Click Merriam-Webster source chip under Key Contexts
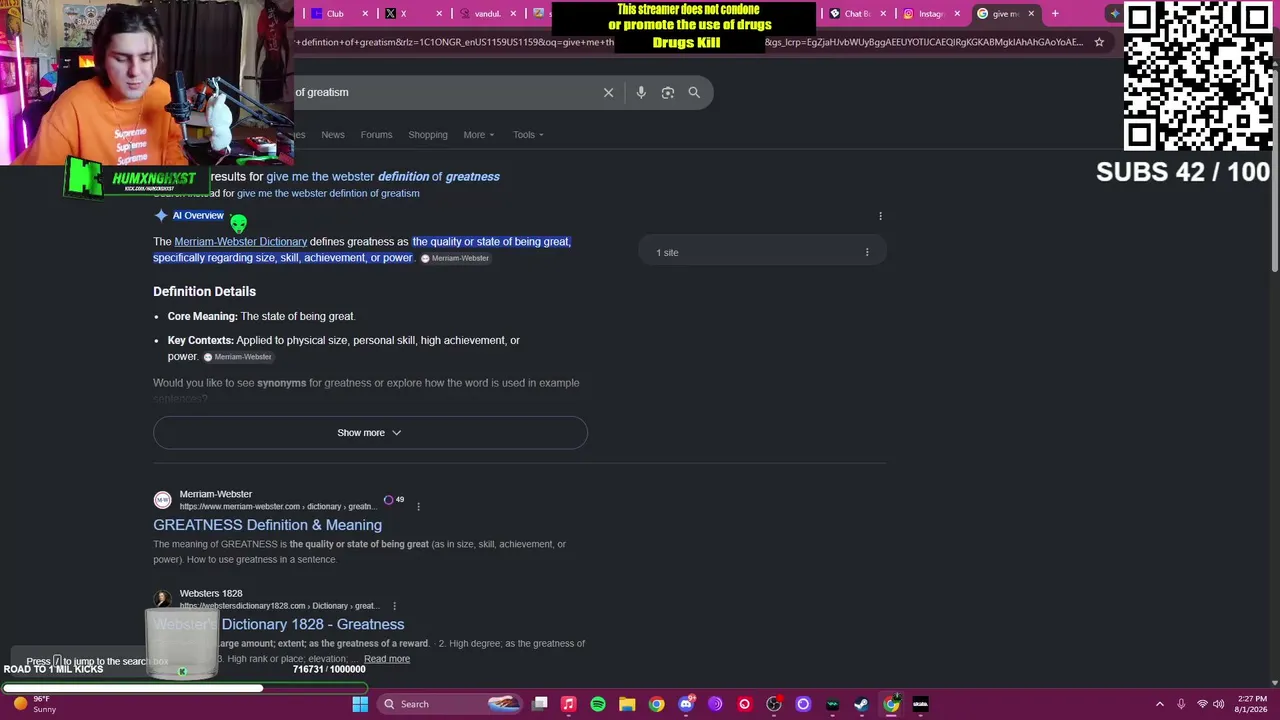 pyautogui.click(x=237, y=357)
